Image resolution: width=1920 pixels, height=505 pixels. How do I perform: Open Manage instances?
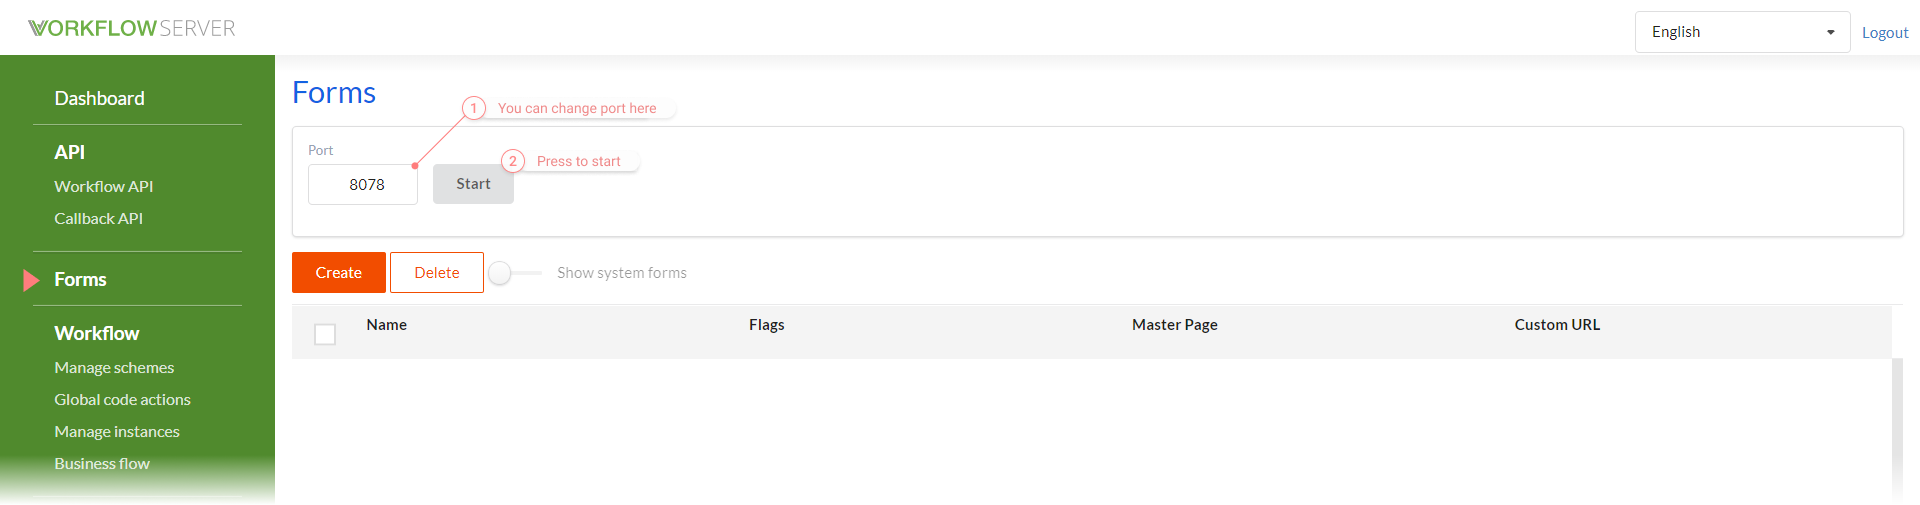click(117, 431)
